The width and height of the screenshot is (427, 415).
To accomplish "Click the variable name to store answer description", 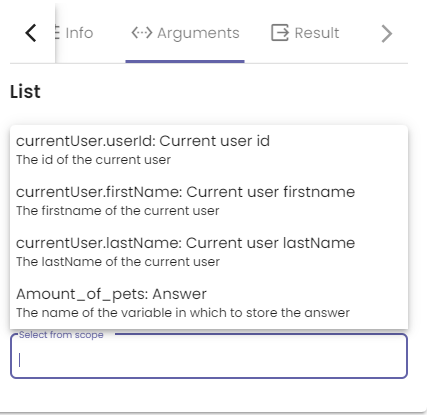I will point(183,313).
